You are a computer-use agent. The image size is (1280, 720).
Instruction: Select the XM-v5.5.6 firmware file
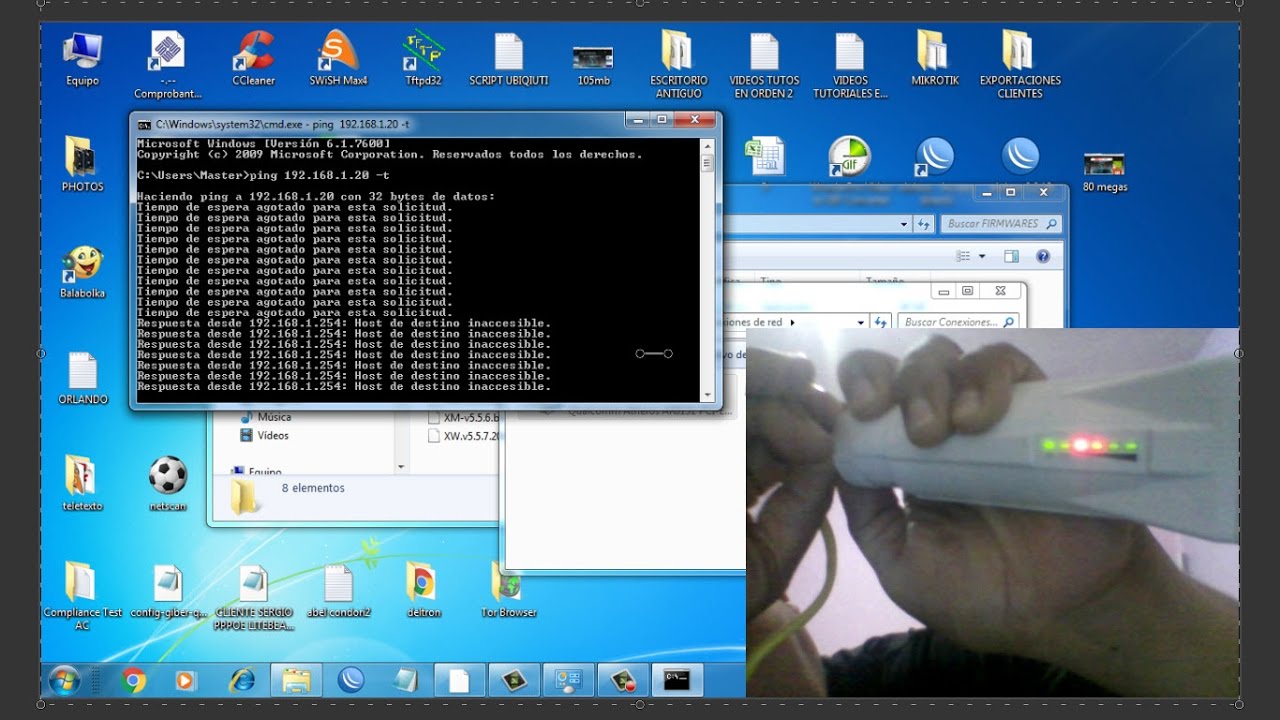tap(463, 418)
